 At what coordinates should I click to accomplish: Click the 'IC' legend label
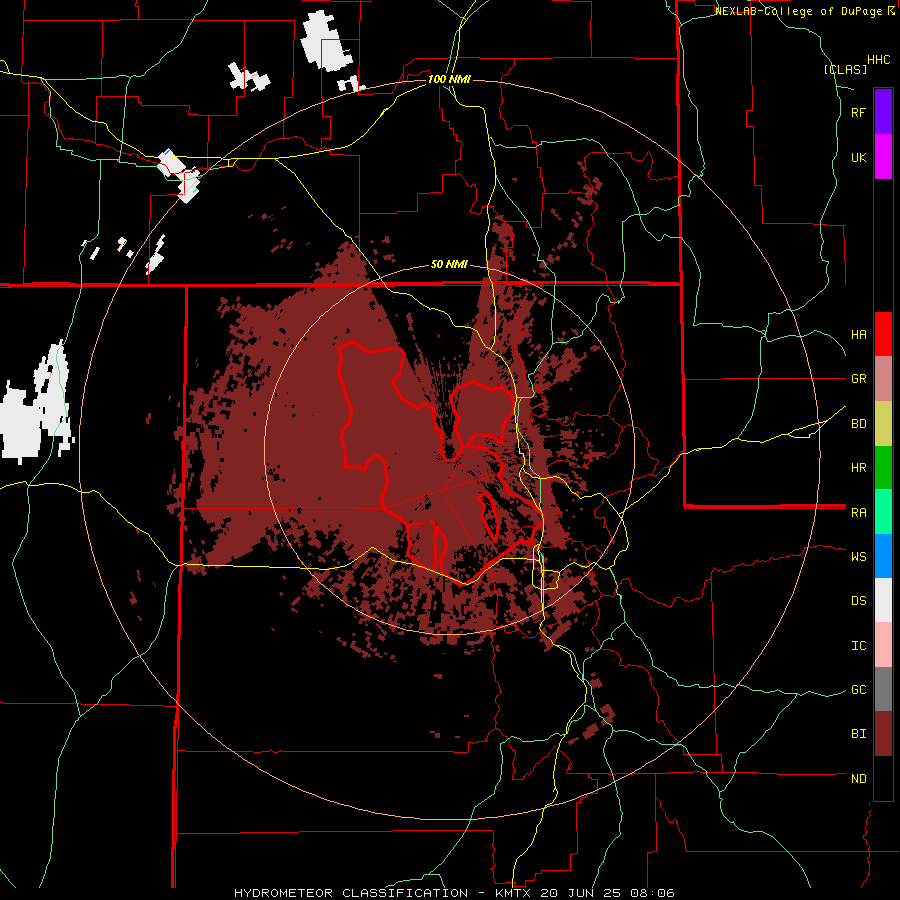point(858,646)
